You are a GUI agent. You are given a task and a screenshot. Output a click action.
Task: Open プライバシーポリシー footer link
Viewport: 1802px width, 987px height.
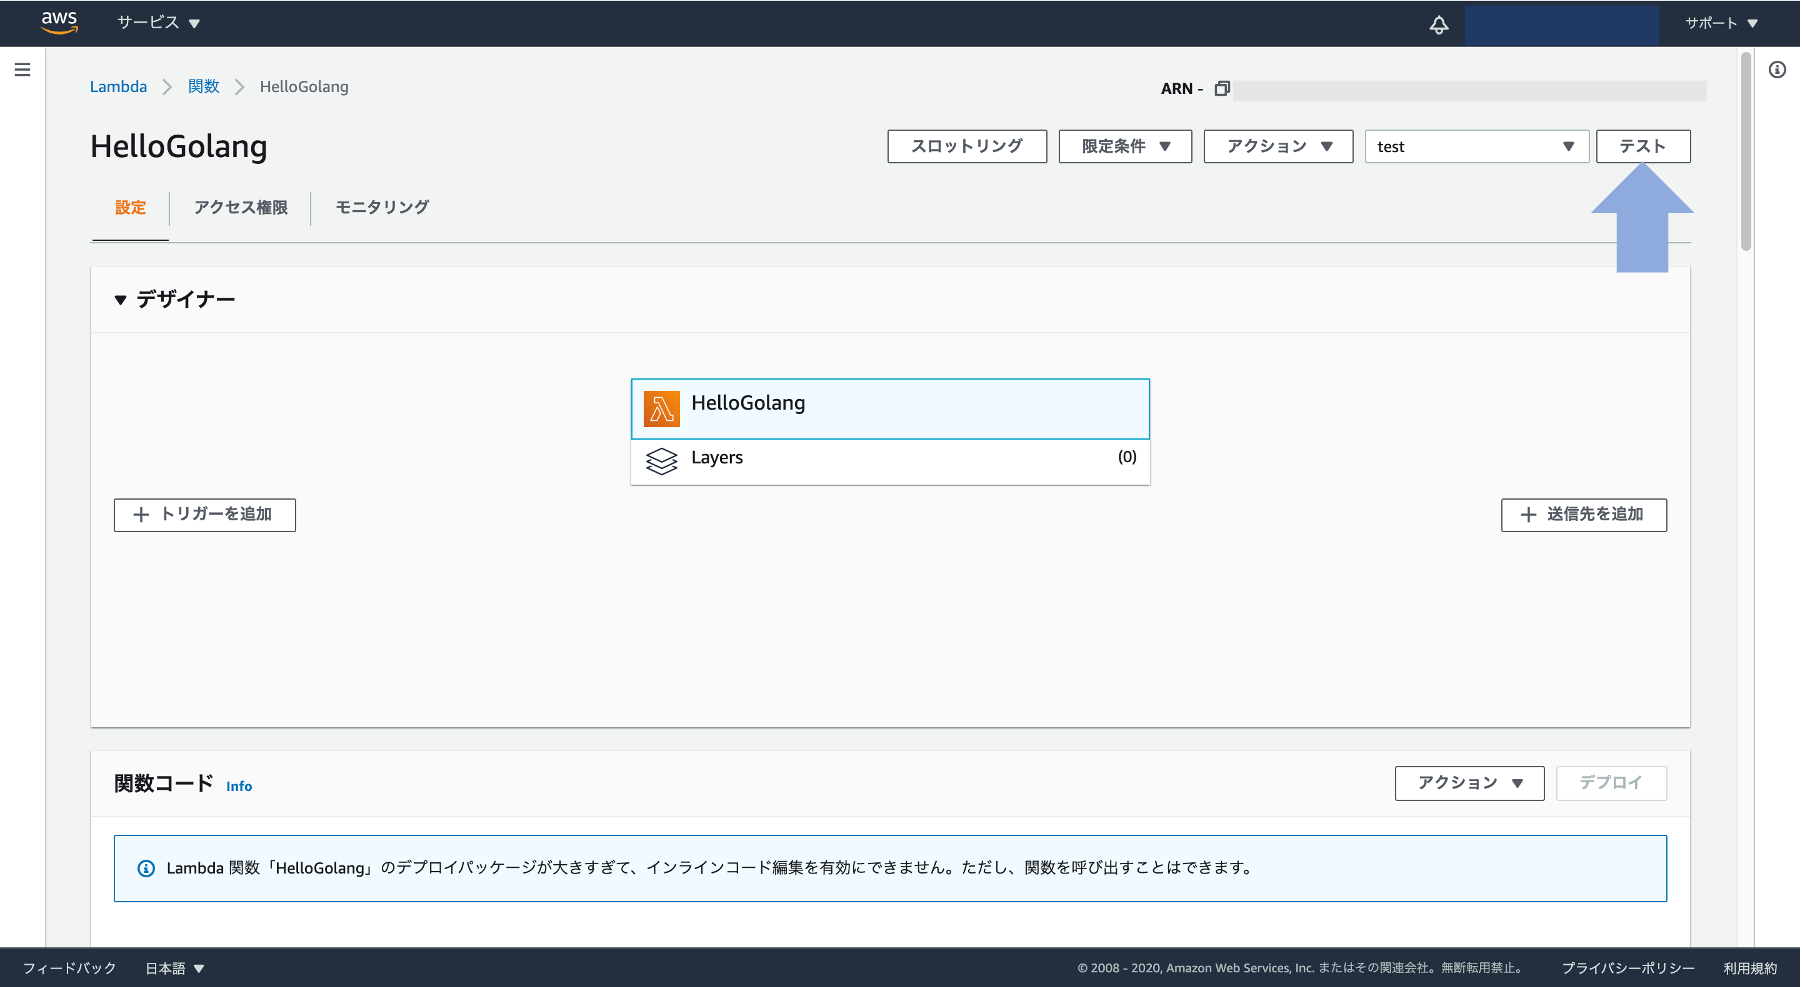[x=1628, y=968]
